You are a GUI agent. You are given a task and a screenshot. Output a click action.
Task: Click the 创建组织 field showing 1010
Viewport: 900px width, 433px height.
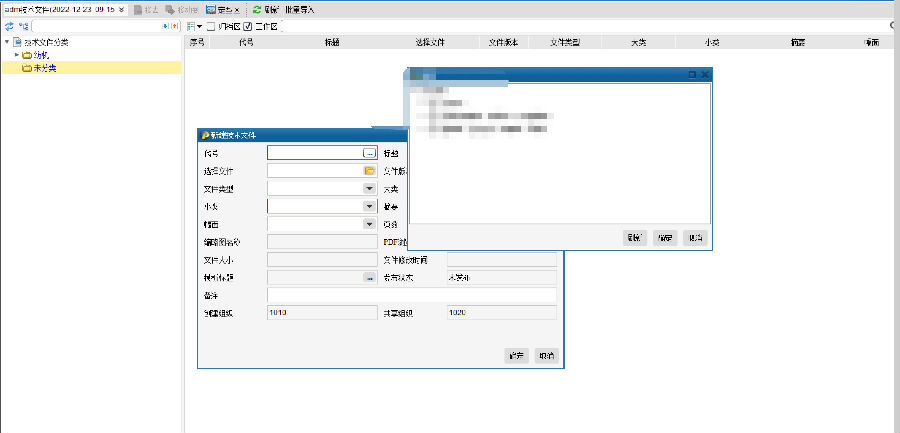click(323, 313)
